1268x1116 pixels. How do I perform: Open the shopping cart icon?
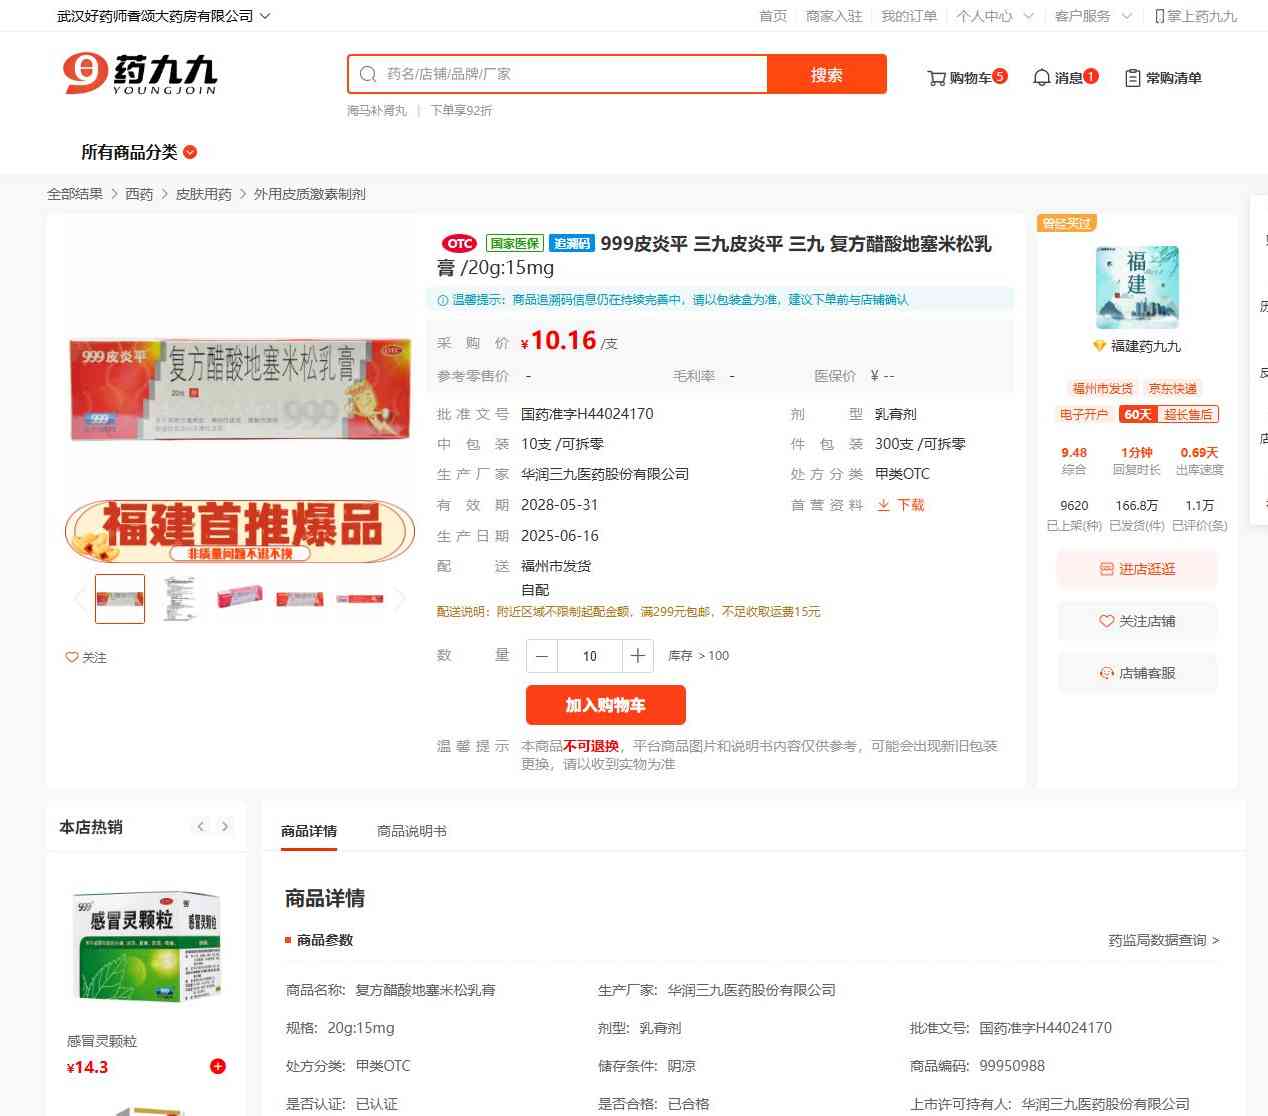pyautogui.click(x=936, y=78)
